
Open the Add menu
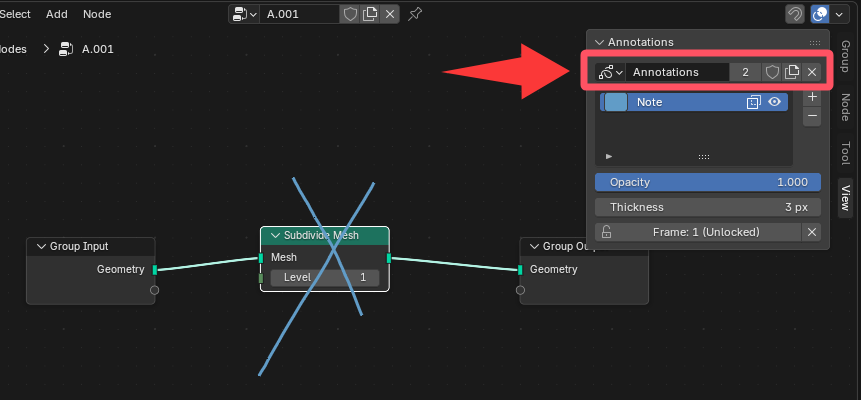tap(57, 14)
